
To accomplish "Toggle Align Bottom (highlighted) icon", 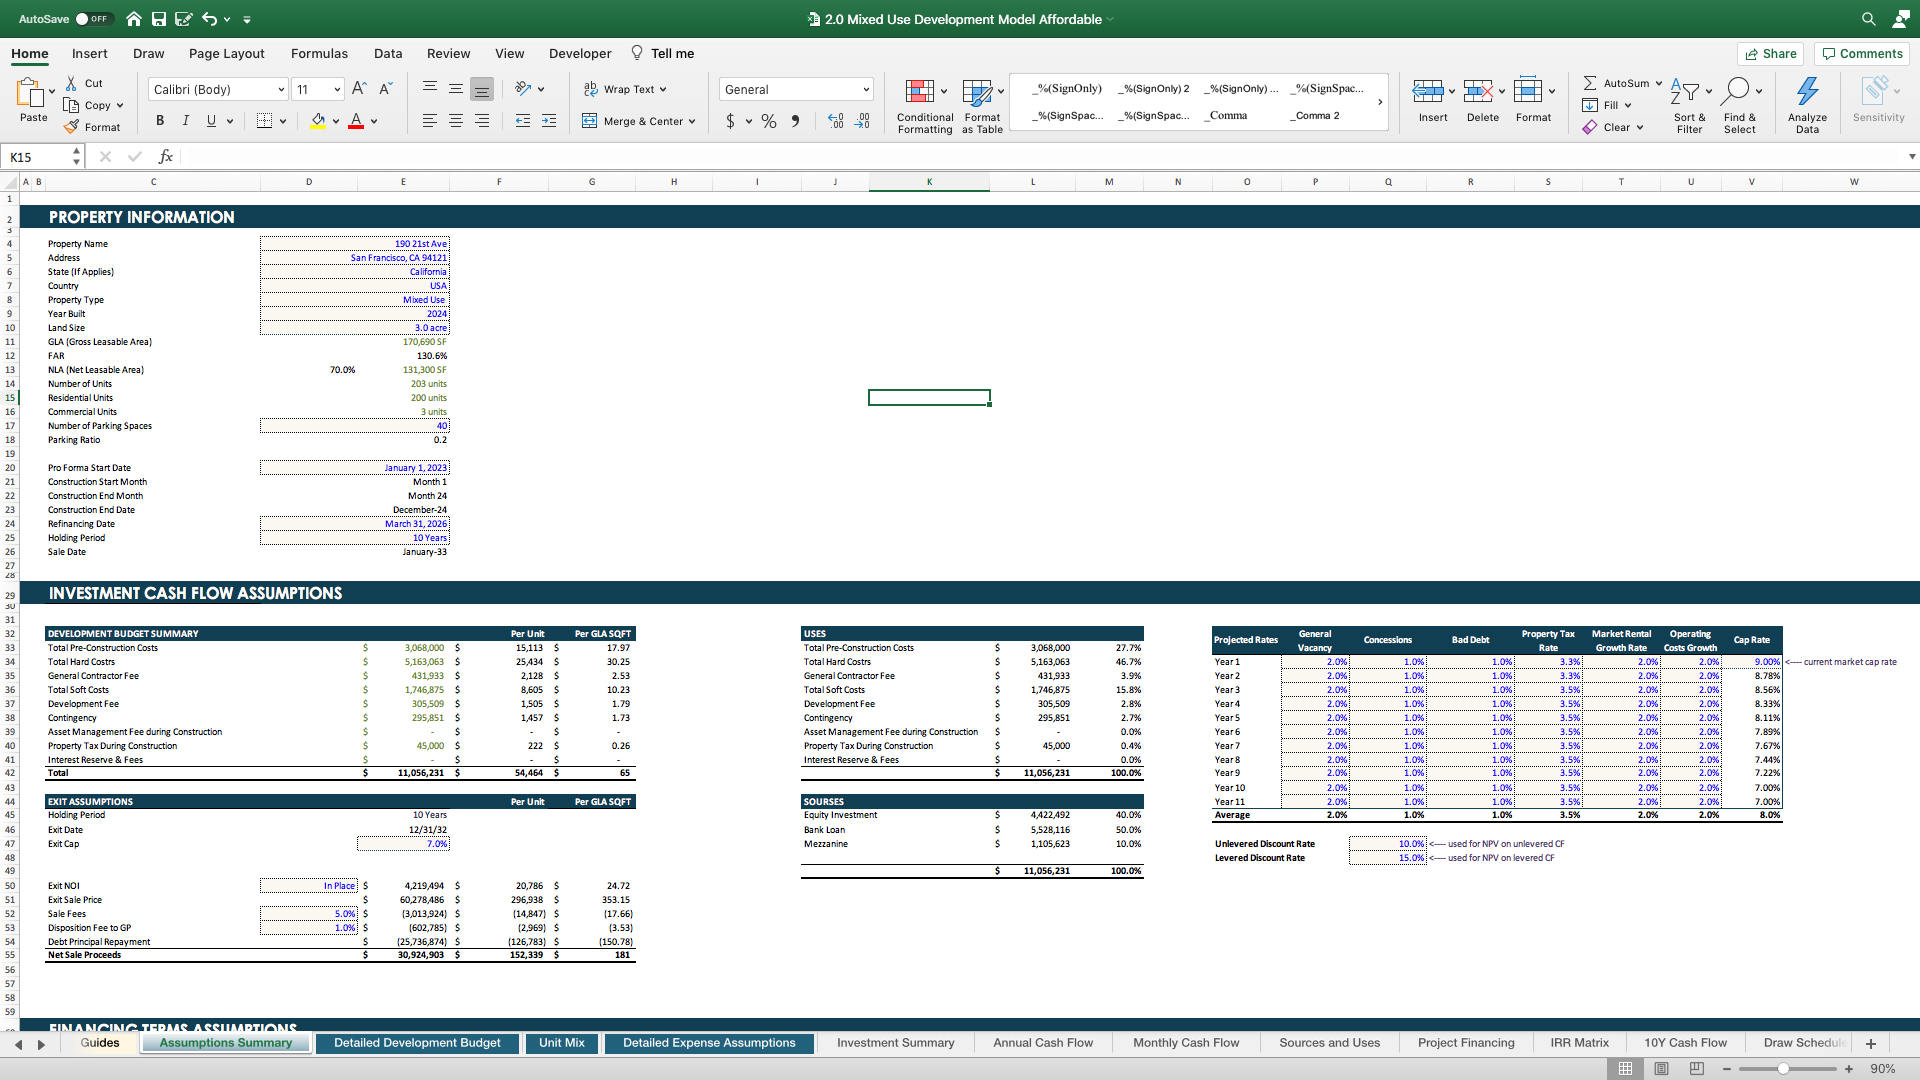I will click(482, 89).
